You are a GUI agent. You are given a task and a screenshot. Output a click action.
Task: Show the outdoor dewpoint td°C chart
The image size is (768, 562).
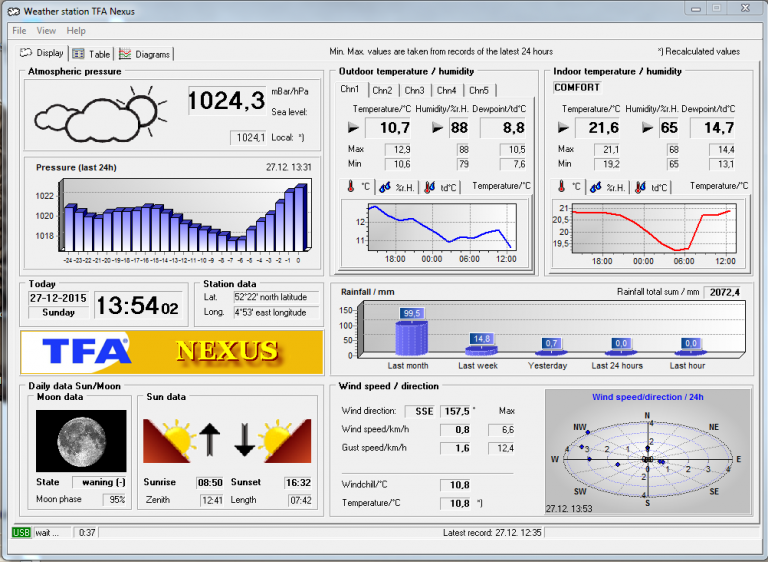(x=439, y=187)
